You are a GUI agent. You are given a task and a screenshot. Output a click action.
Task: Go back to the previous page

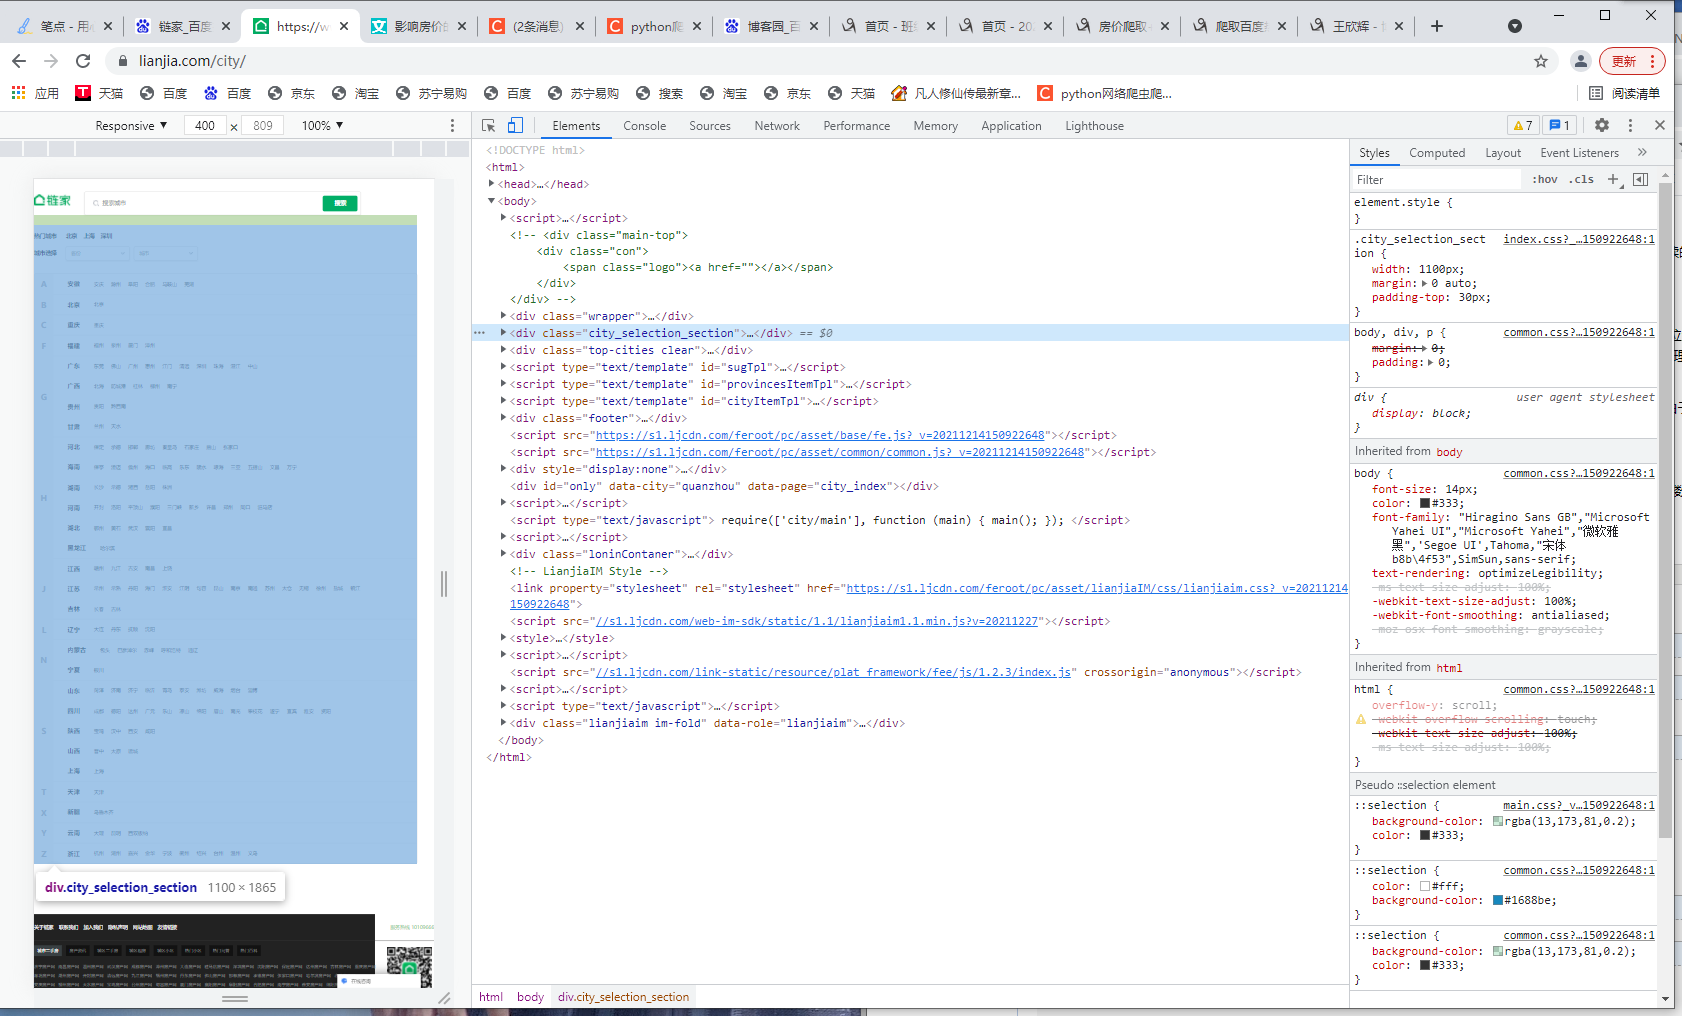click(19, 61)
